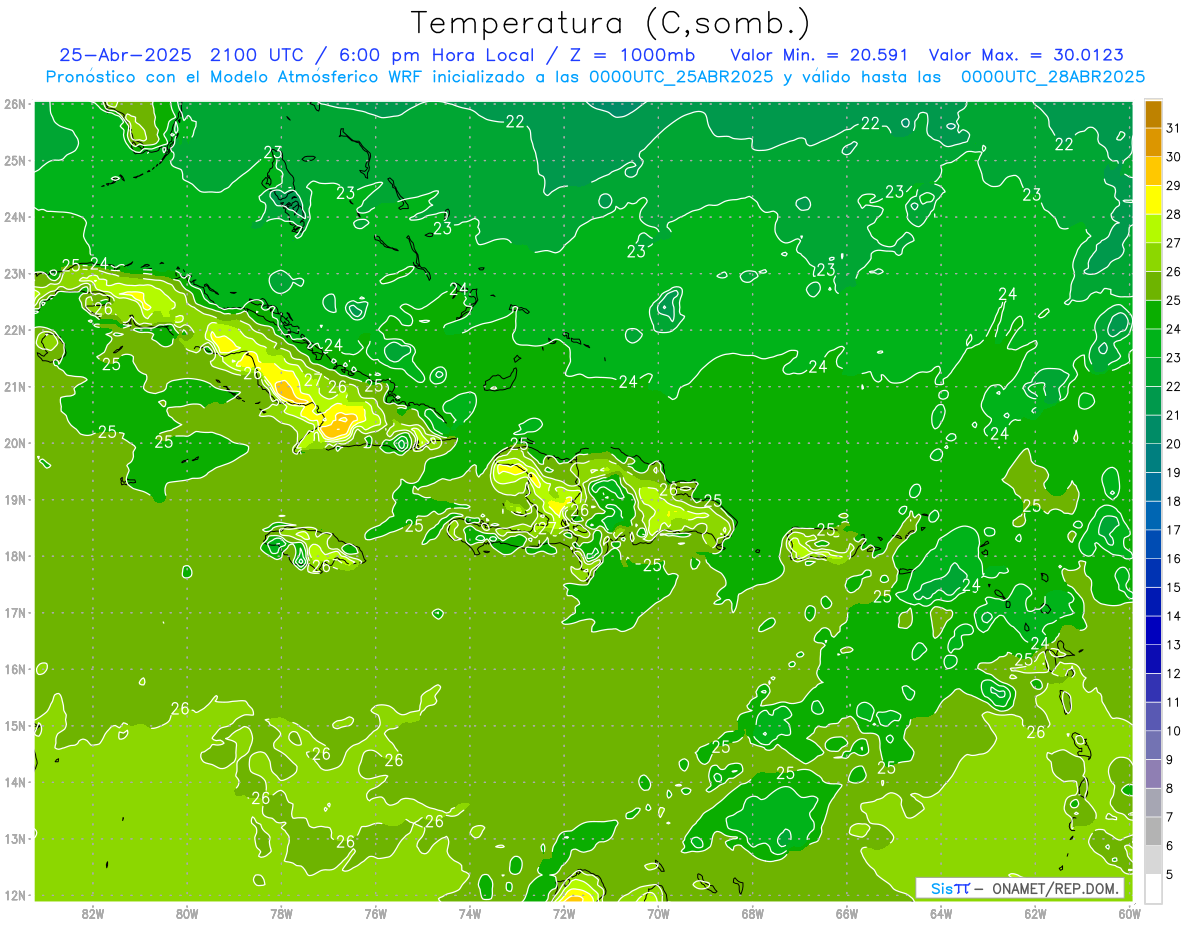Click the "30" label on the color scale

pos(1173,157)
